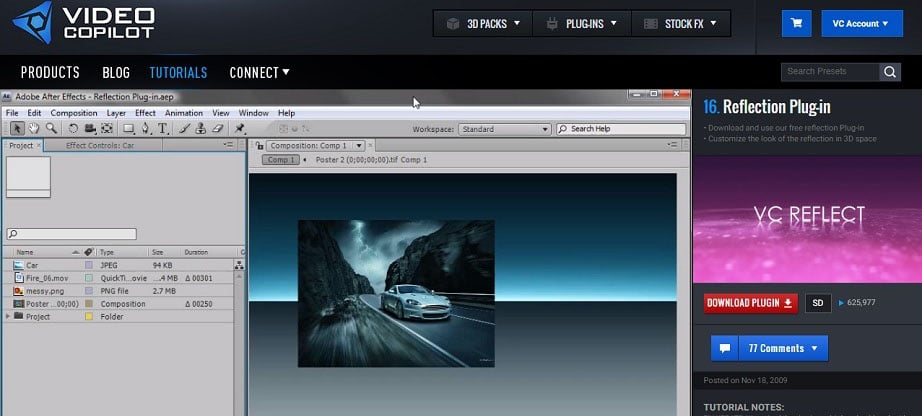922x416 pixels.
Task: Select the Pan Behind tool
Action: [106, 128]
